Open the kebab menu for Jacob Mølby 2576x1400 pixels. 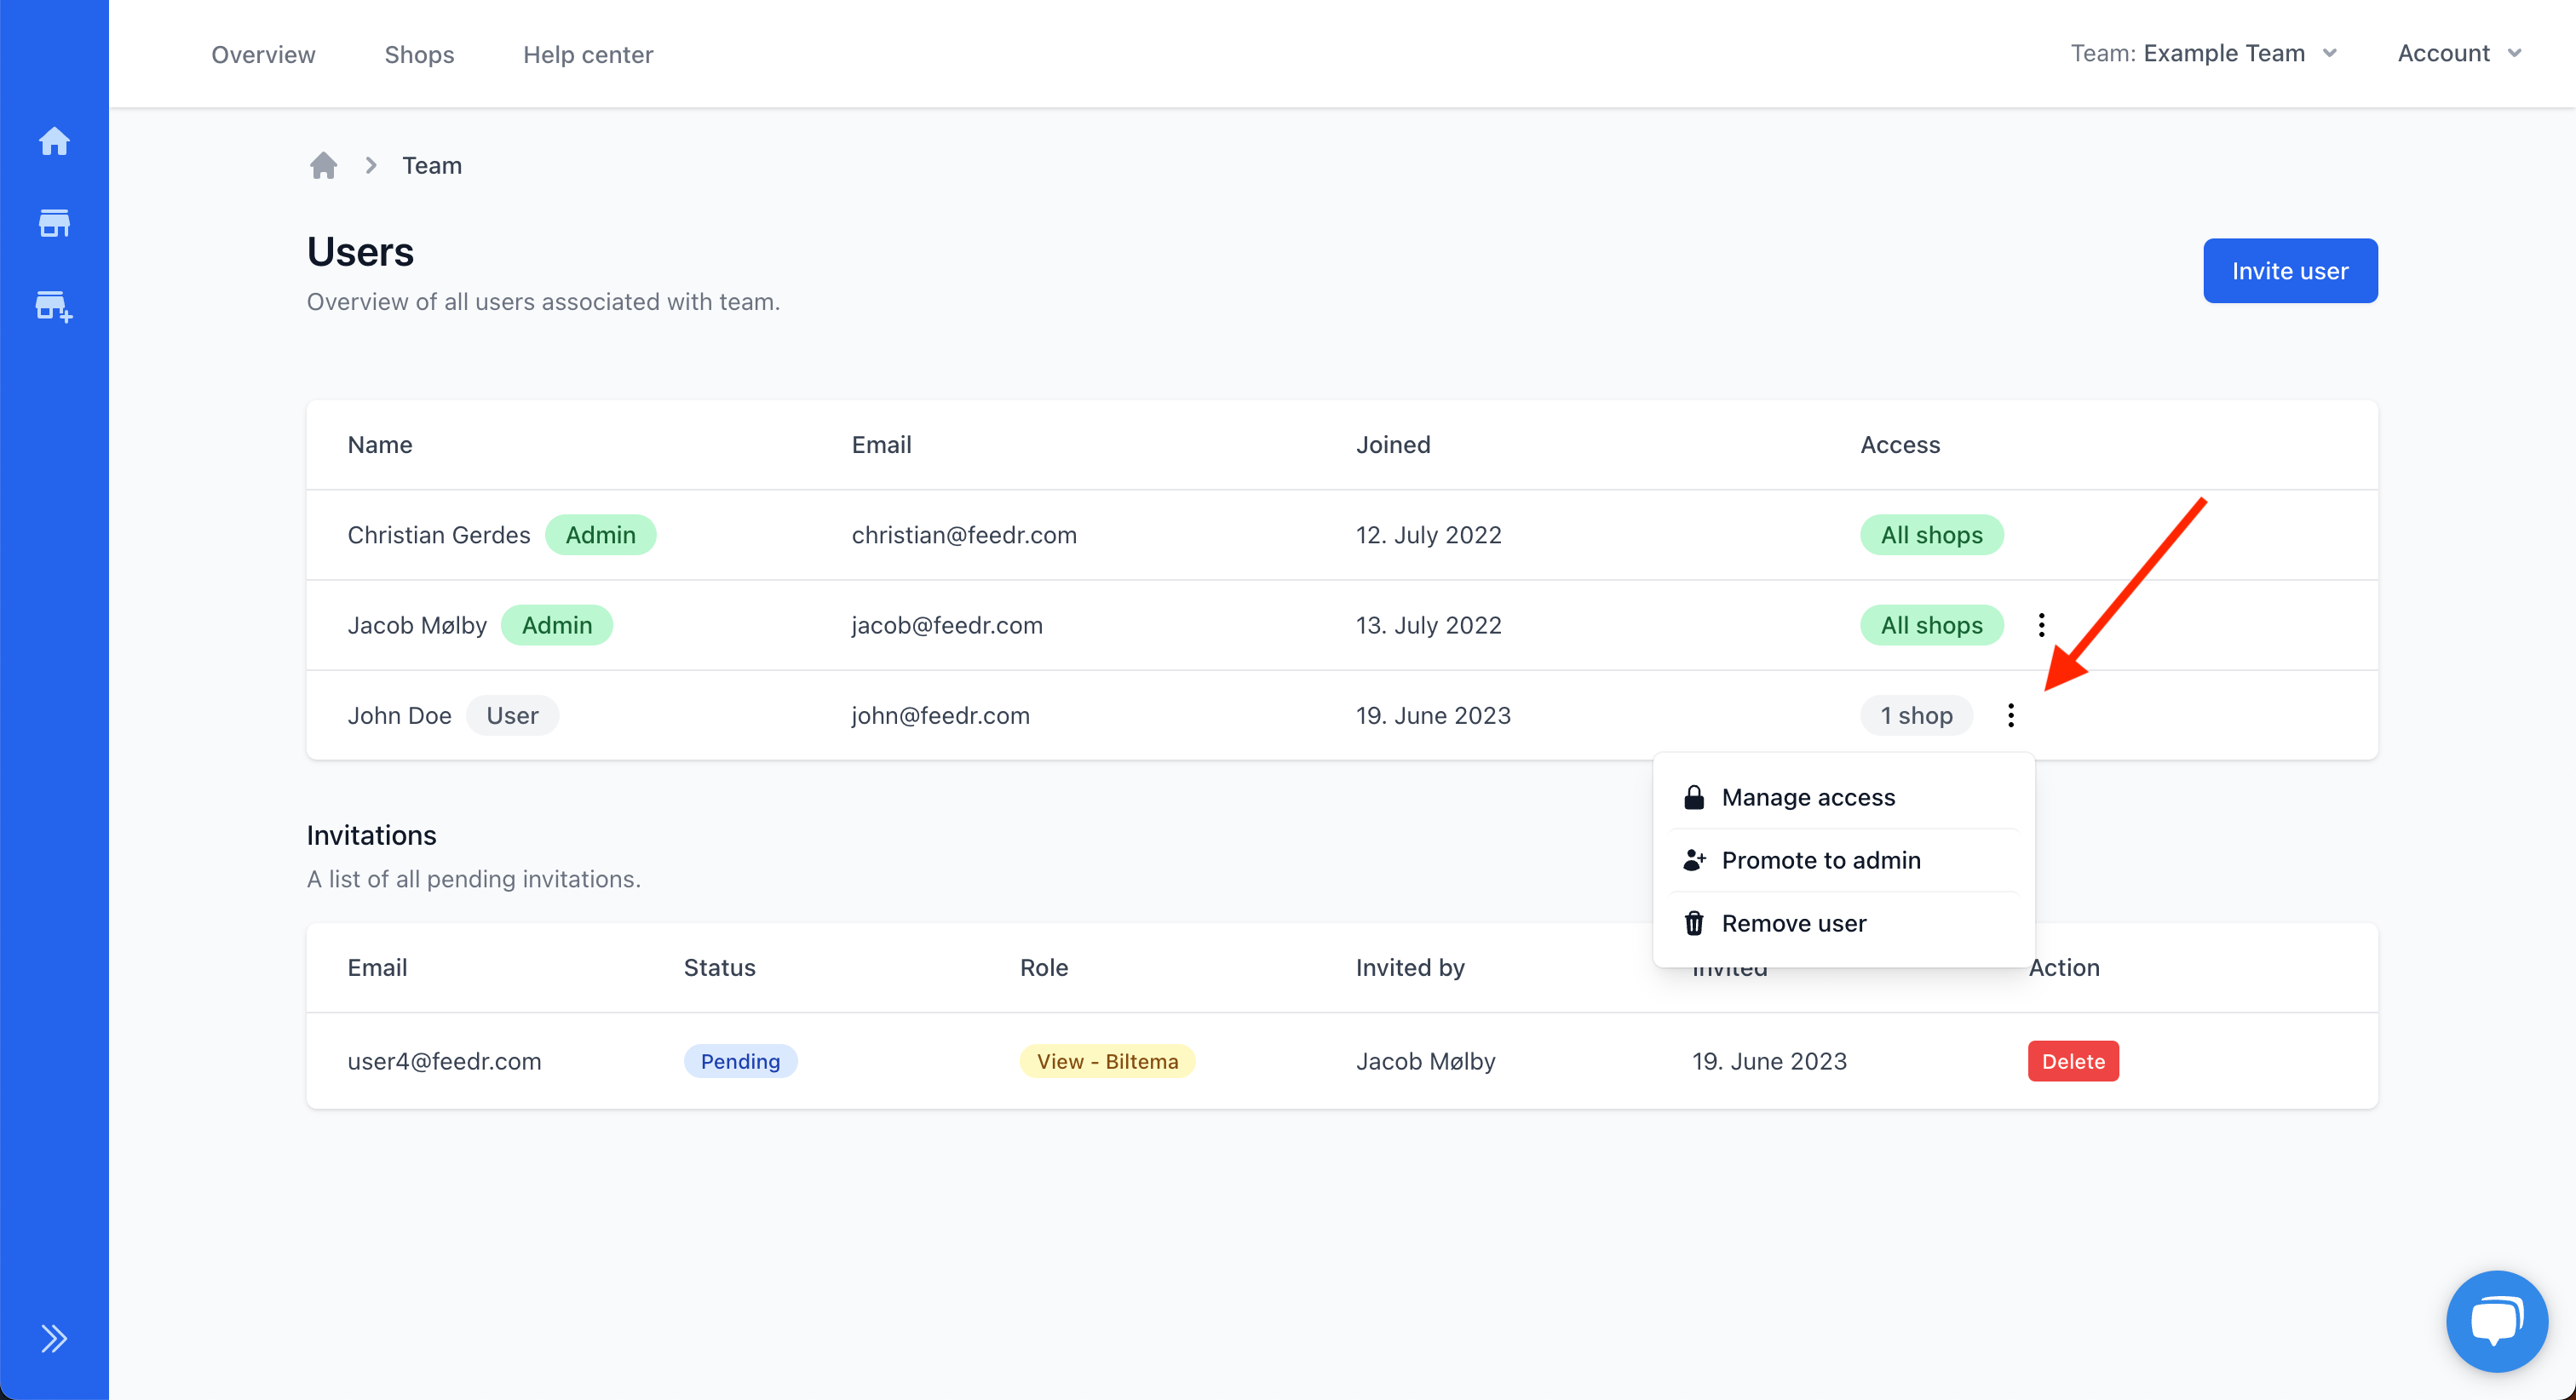(2041, 624)
